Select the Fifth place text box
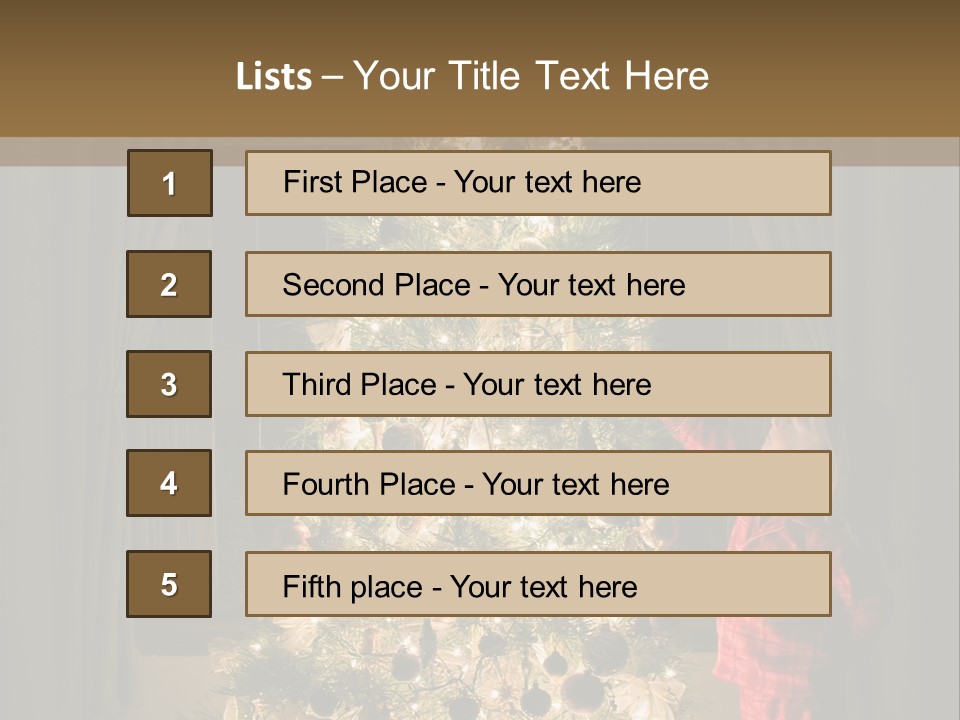960x720 pixels. (538, 585)
